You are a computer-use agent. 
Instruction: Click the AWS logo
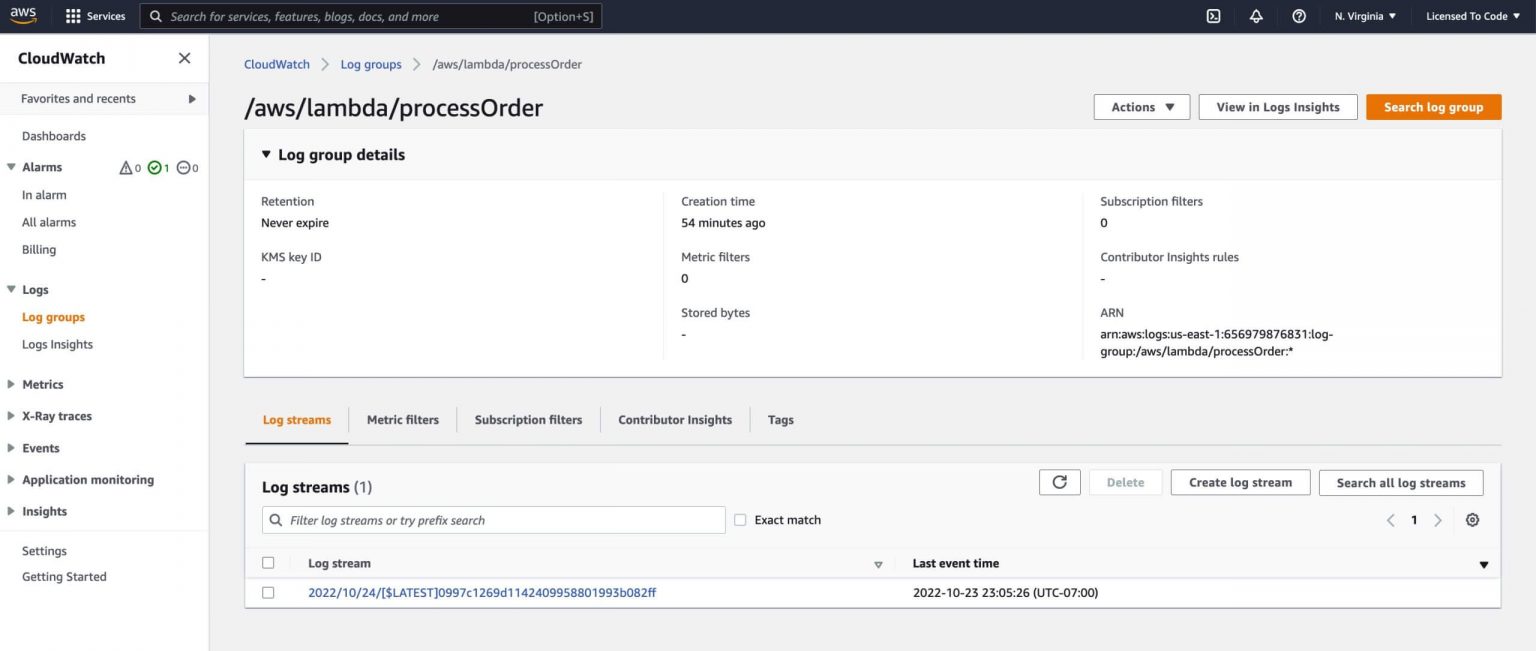pos(22,15)
